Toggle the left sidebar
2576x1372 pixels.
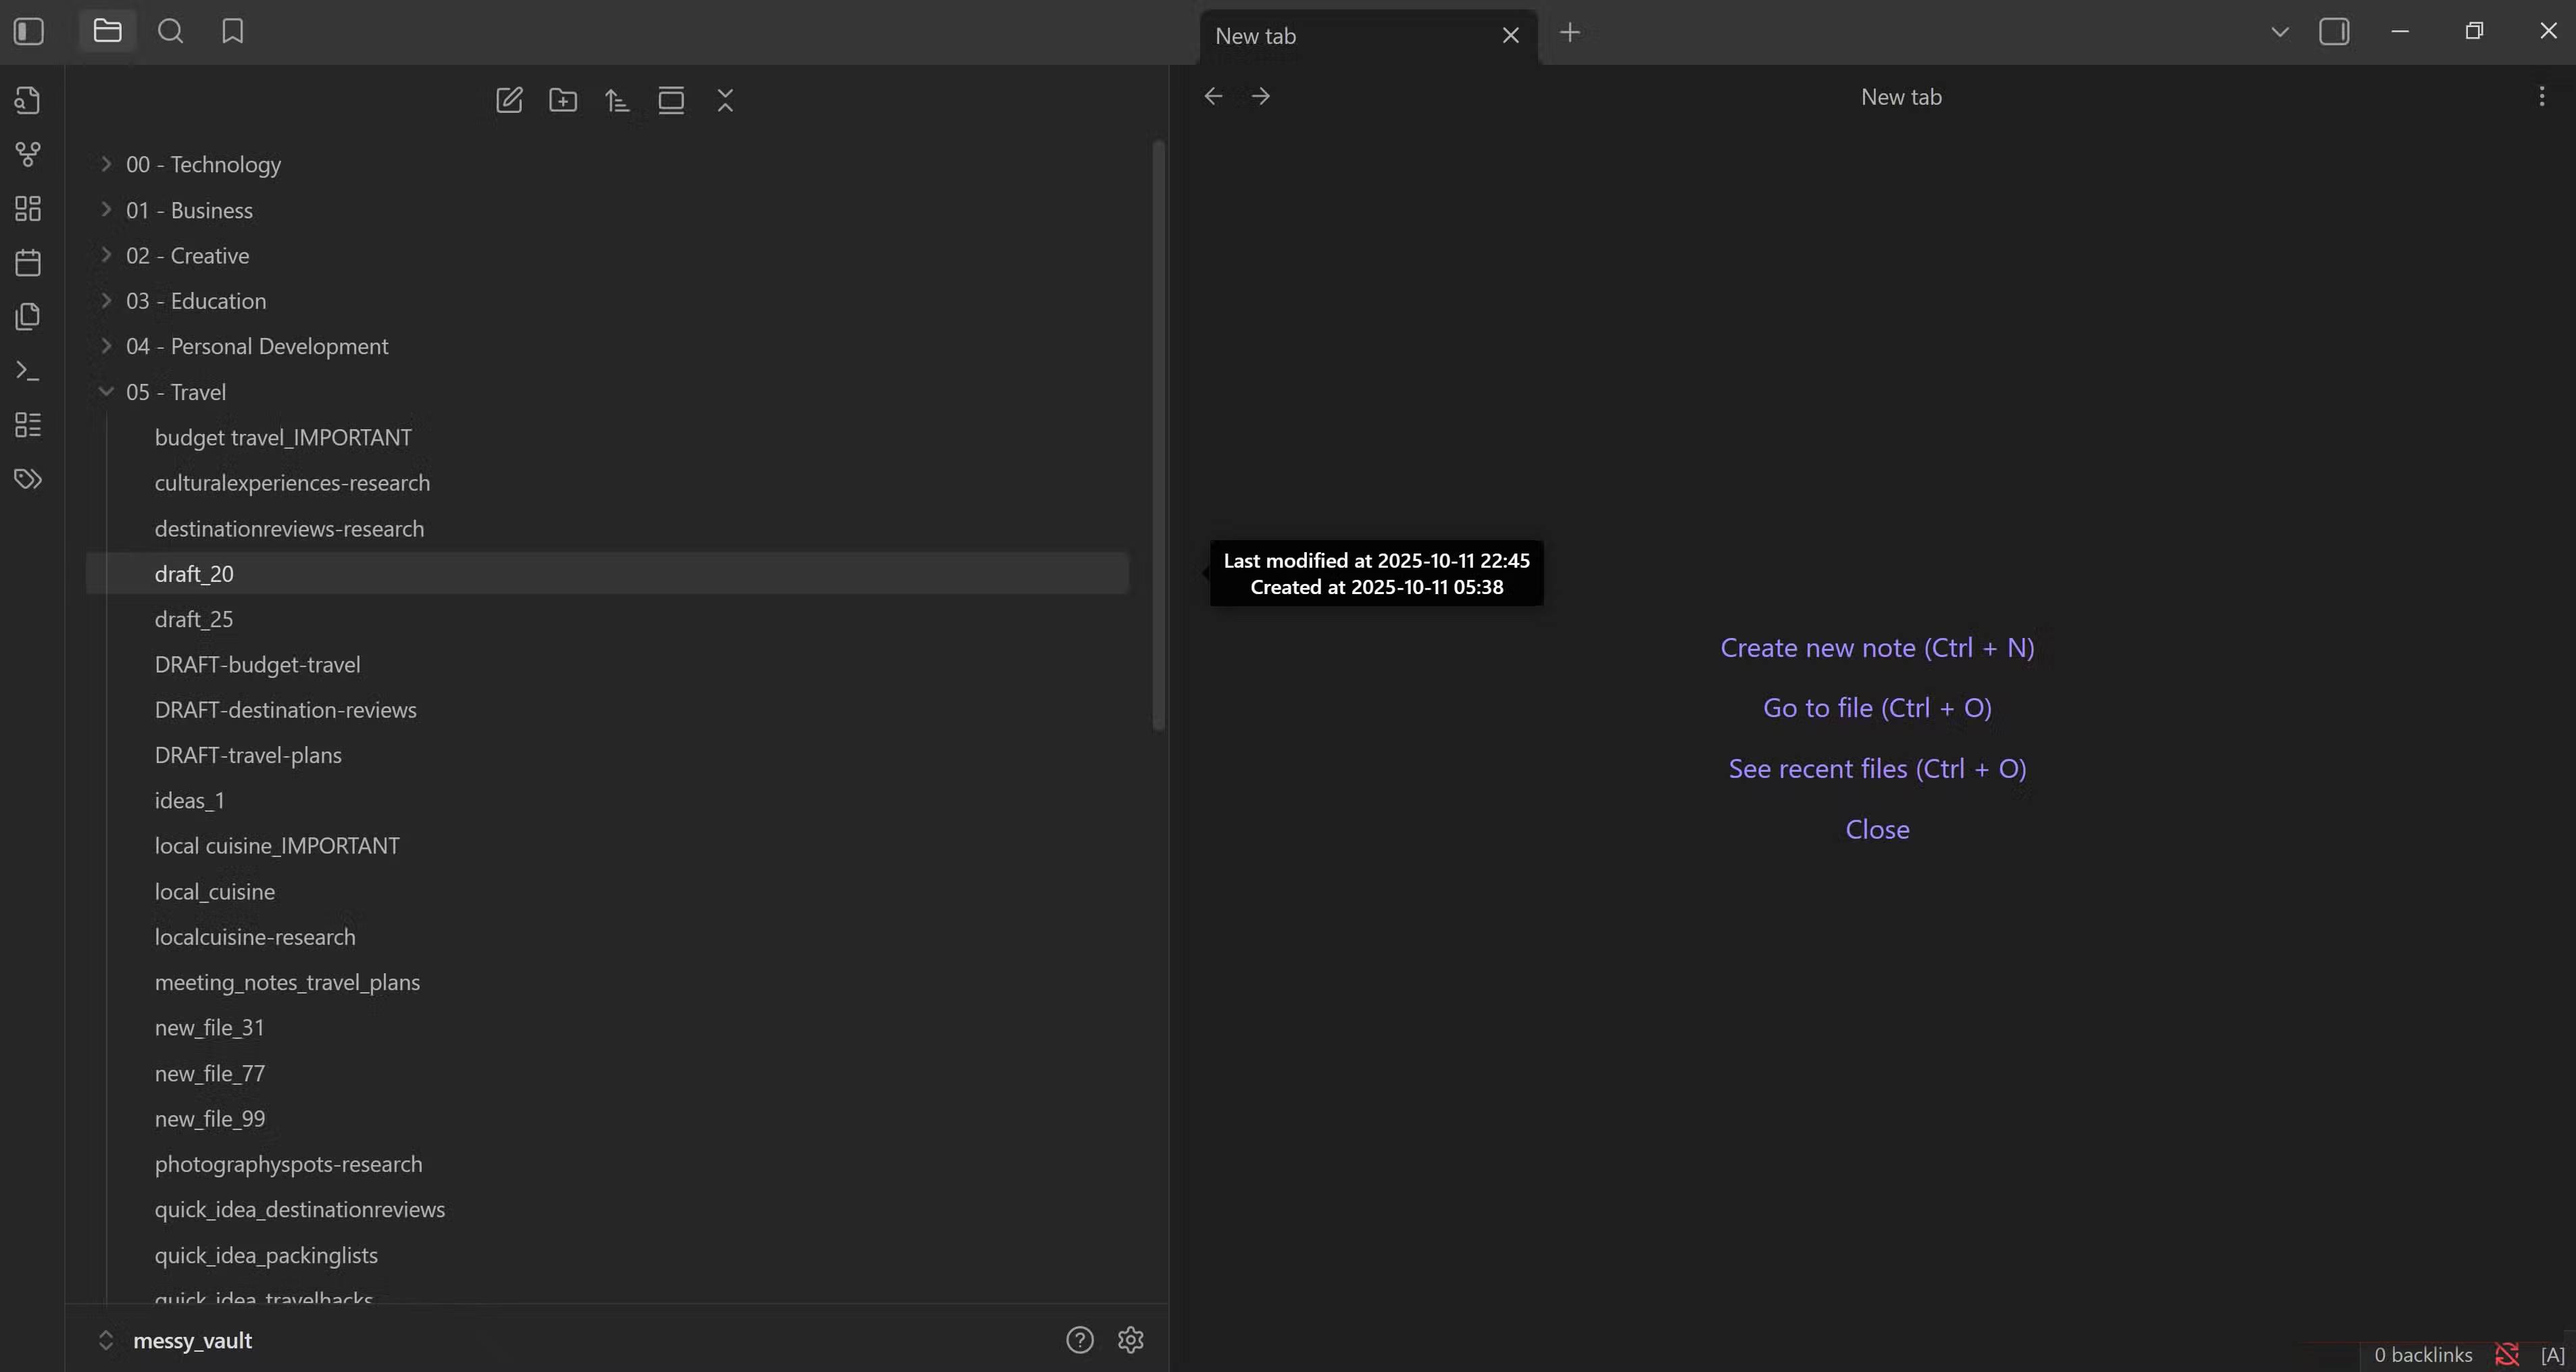click(29, 32)
